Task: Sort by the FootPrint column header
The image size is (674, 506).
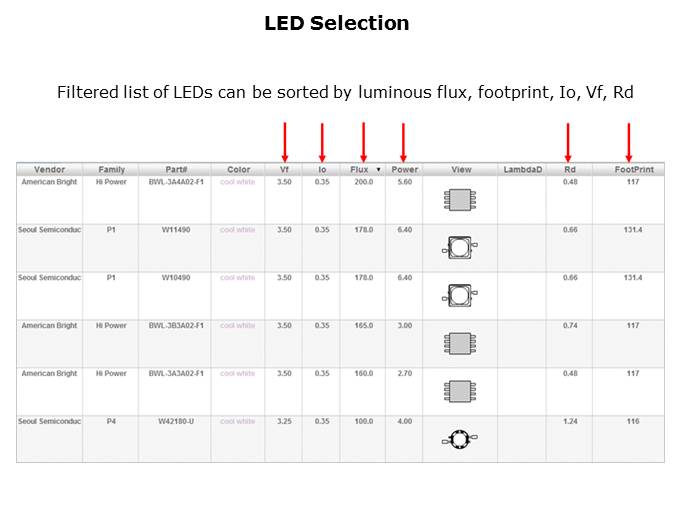Action: pos(628,170)
